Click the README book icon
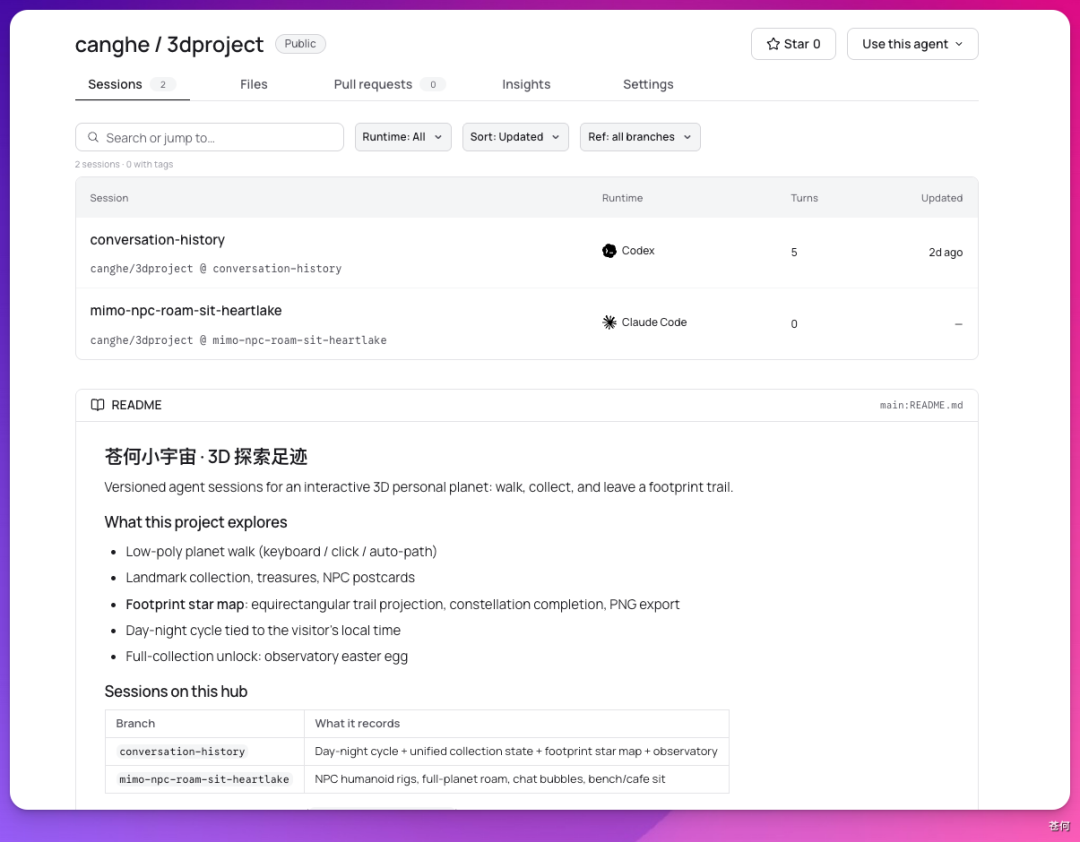Image resolution: width=1080 pixels, height=842 pixels. coord(98,404)
